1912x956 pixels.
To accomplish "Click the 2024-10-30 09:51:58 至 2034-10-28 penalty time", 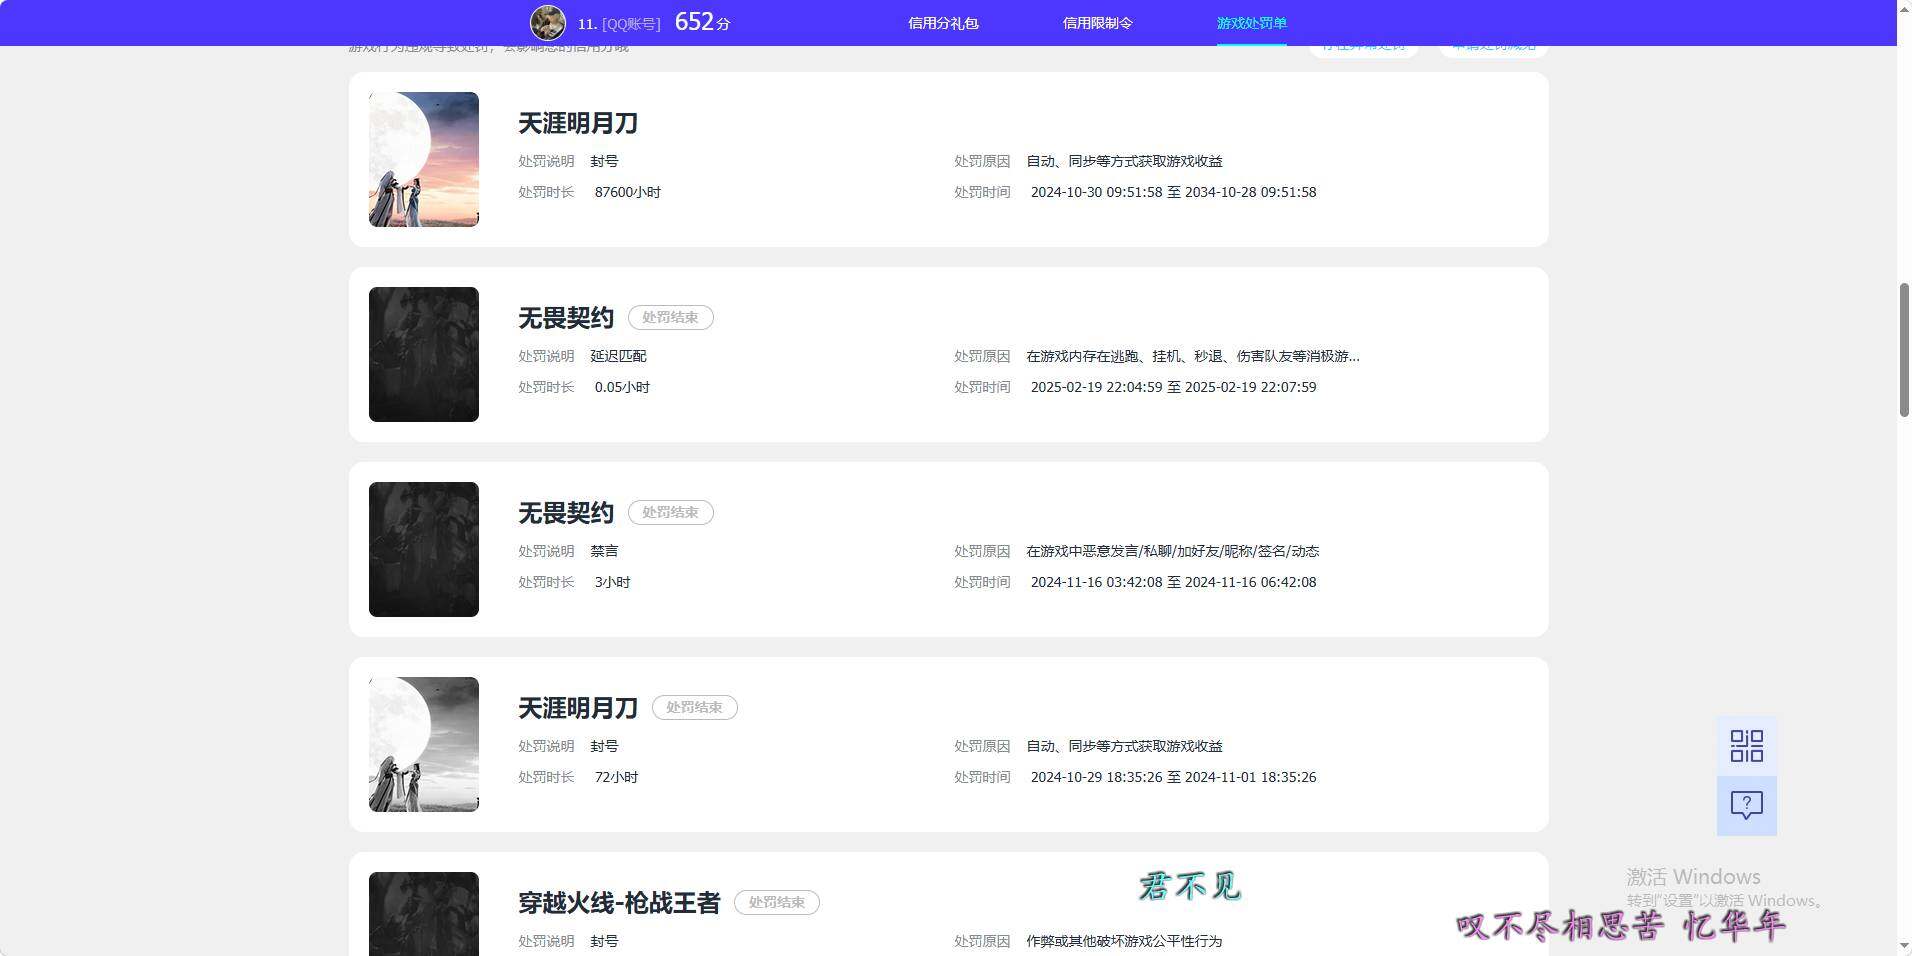I will [1173, 192].
